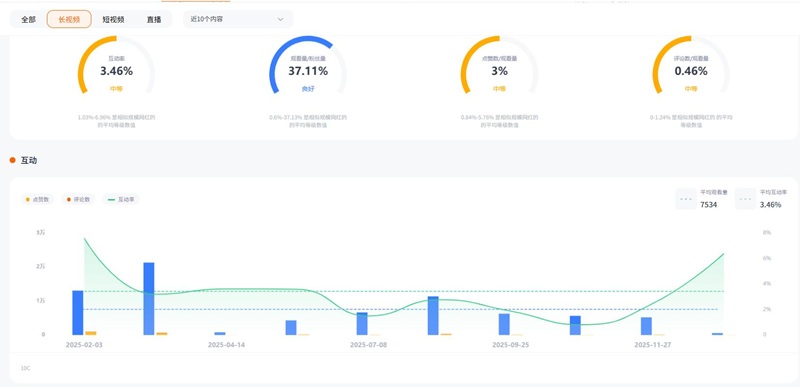Click the 2025-11-27 axis date label
The image size is (800, 387).
653,345
